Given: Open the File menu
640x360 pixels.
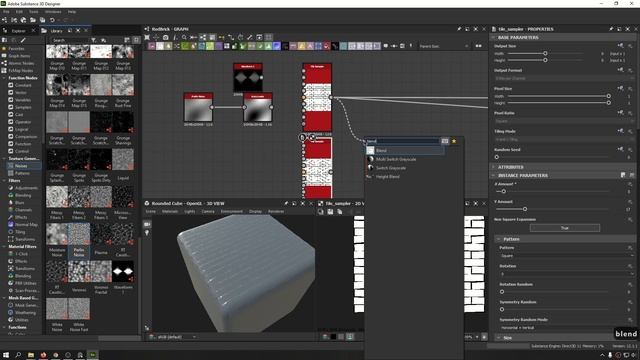Looking at the screenshot, I should pyautogui.click(x=6, y=12).
